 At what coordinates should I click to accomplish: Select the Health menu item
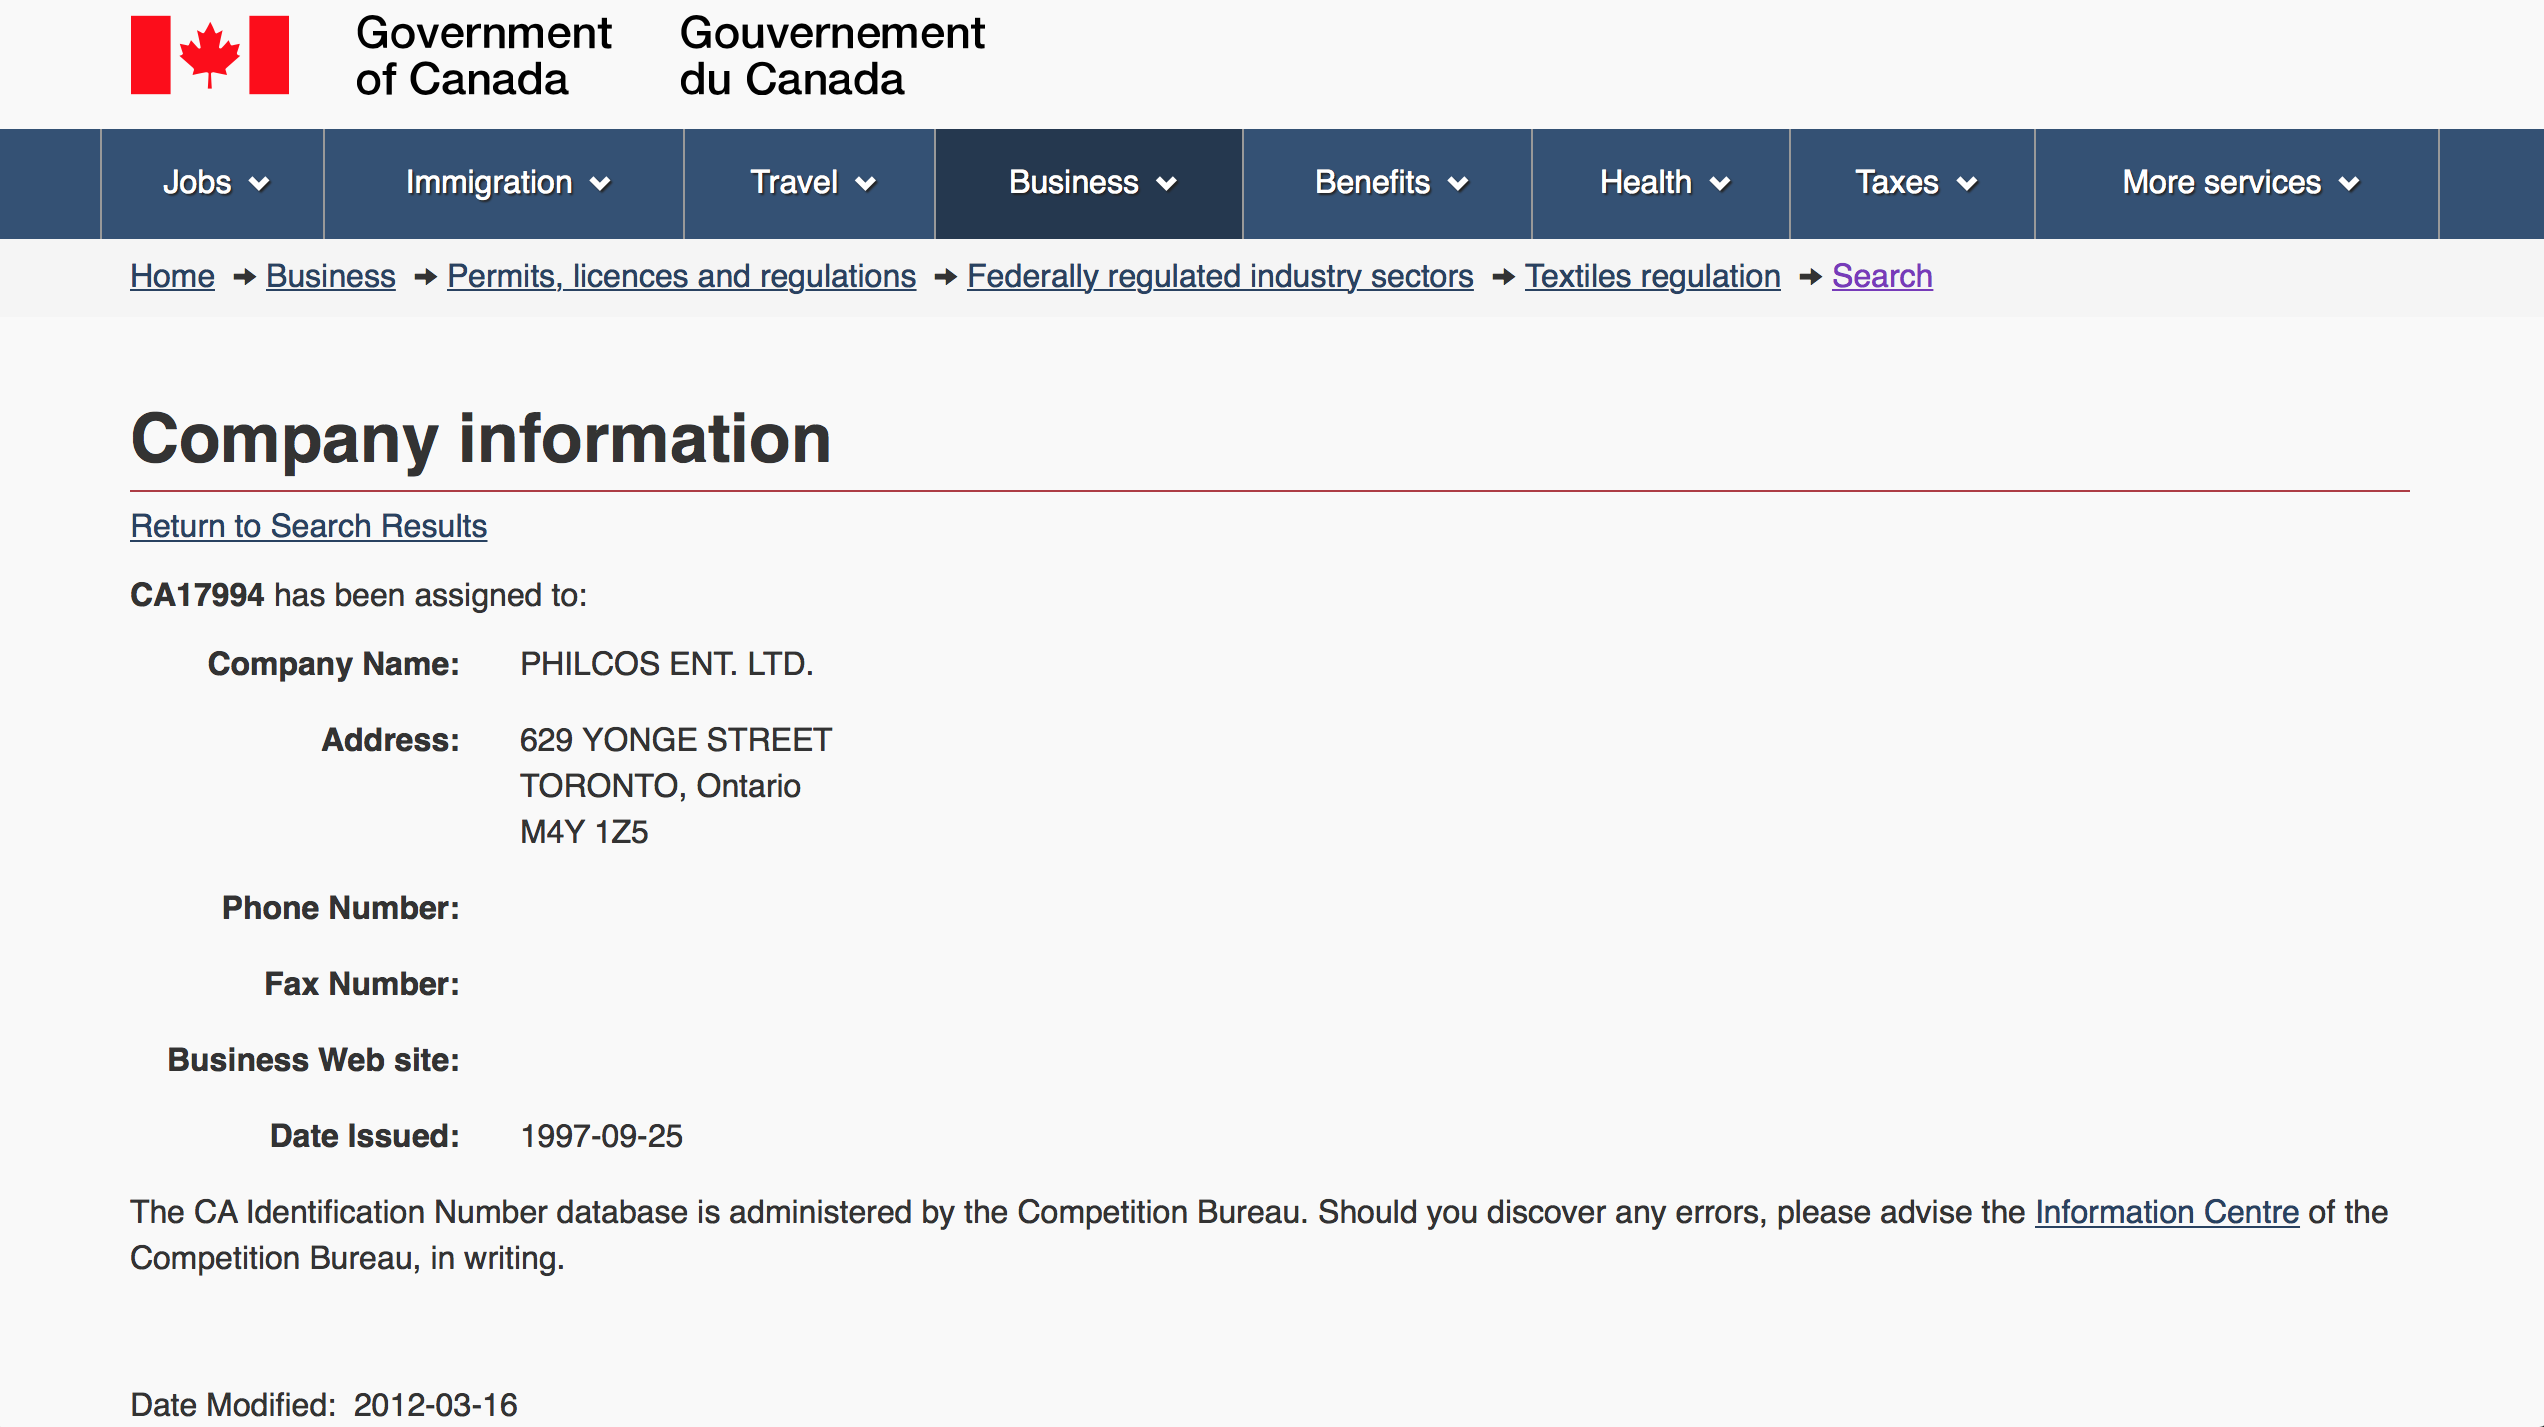(1661, 184)
